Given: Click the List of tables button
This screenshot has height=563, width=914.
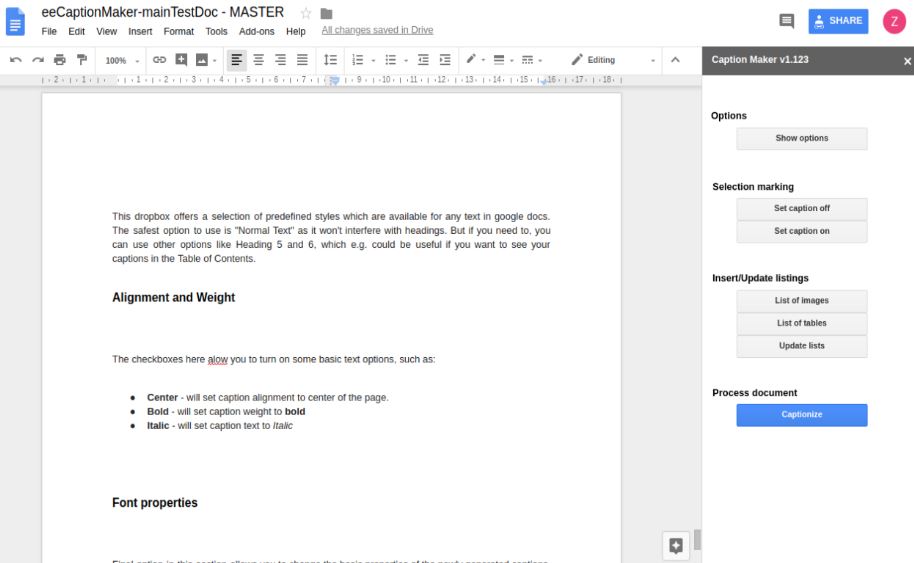Looking at the screenshot, I should coord(801,323).
